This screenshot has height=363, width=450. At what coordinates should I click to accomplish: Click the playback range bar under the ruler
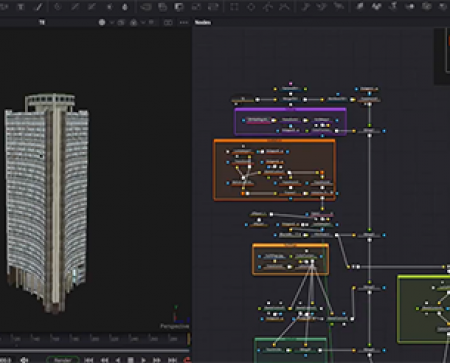tap(95, 351)
